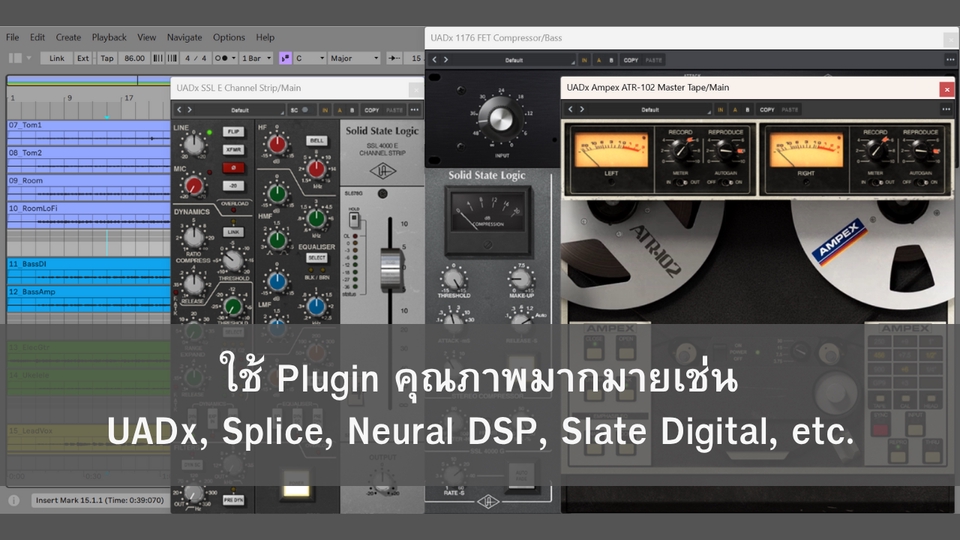Open Default preset dropdown in SSL Channel Strip
Image resolution: width=960 pixels, height=540 pixels.
(240, 110)
